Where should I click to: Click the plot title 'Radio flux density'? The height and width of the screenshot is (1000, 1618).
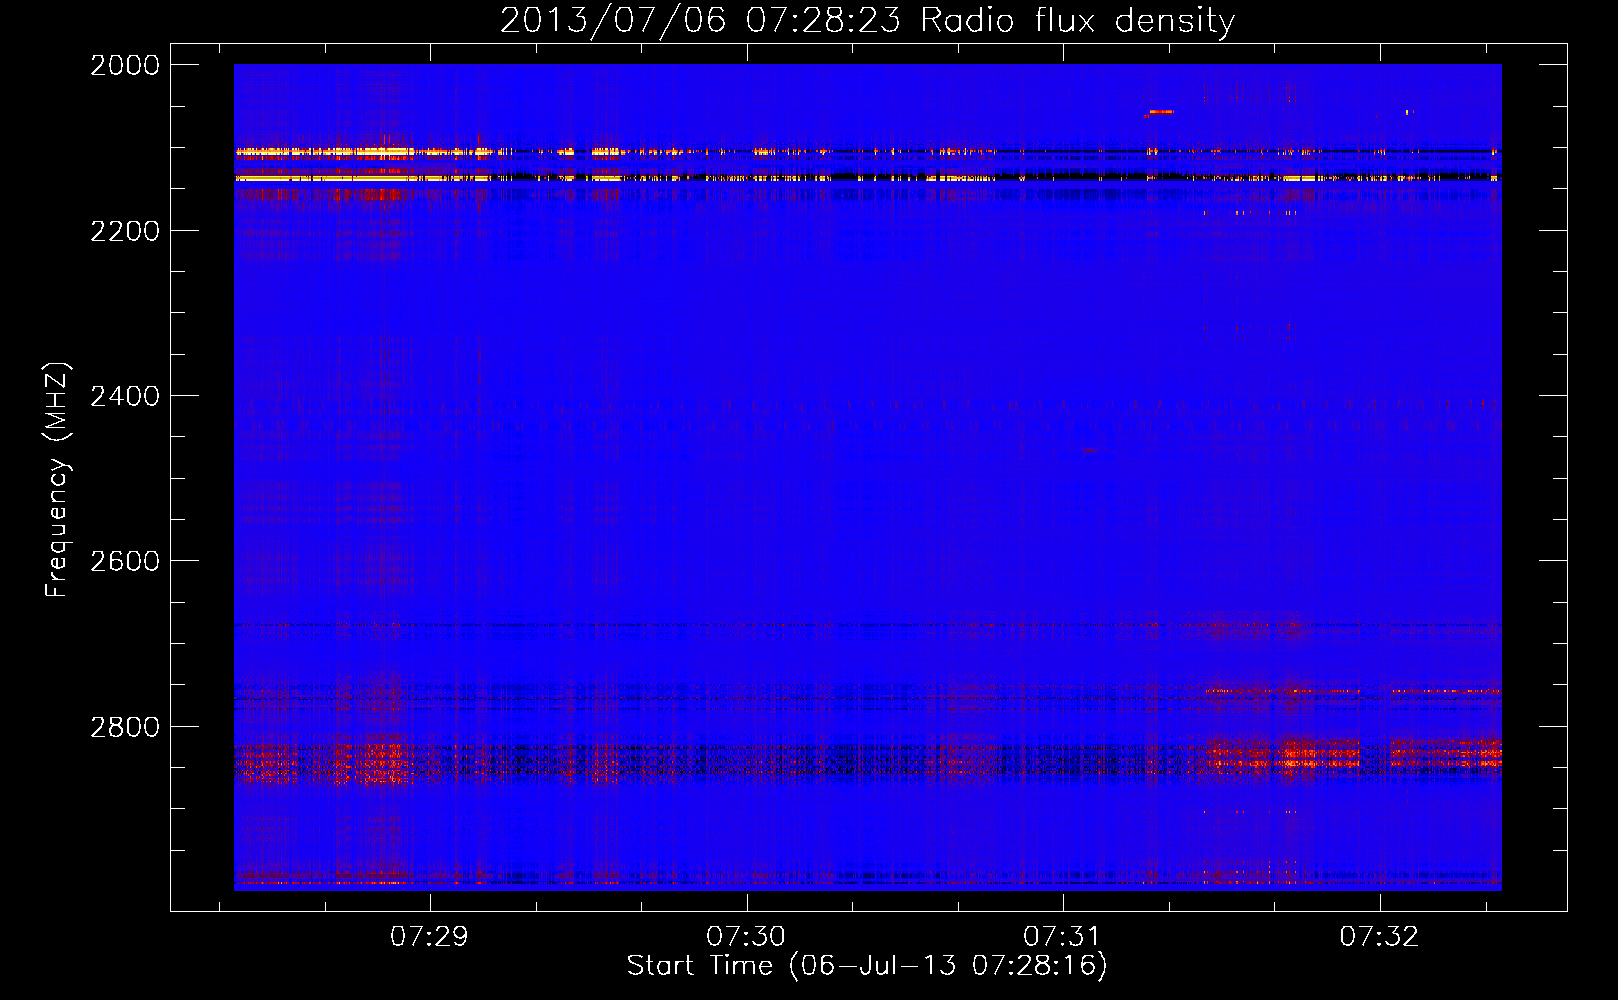(x=1077, y=20)
